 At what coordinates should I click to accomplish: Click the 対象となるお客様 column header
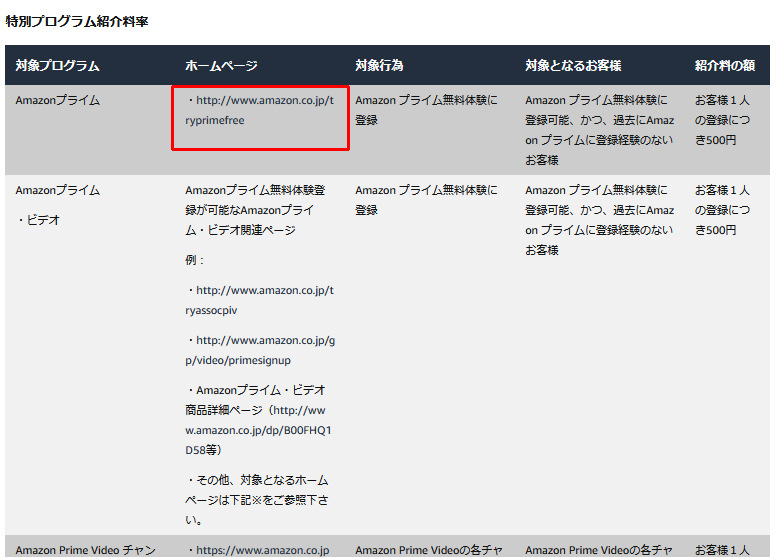tap(573, 66)
